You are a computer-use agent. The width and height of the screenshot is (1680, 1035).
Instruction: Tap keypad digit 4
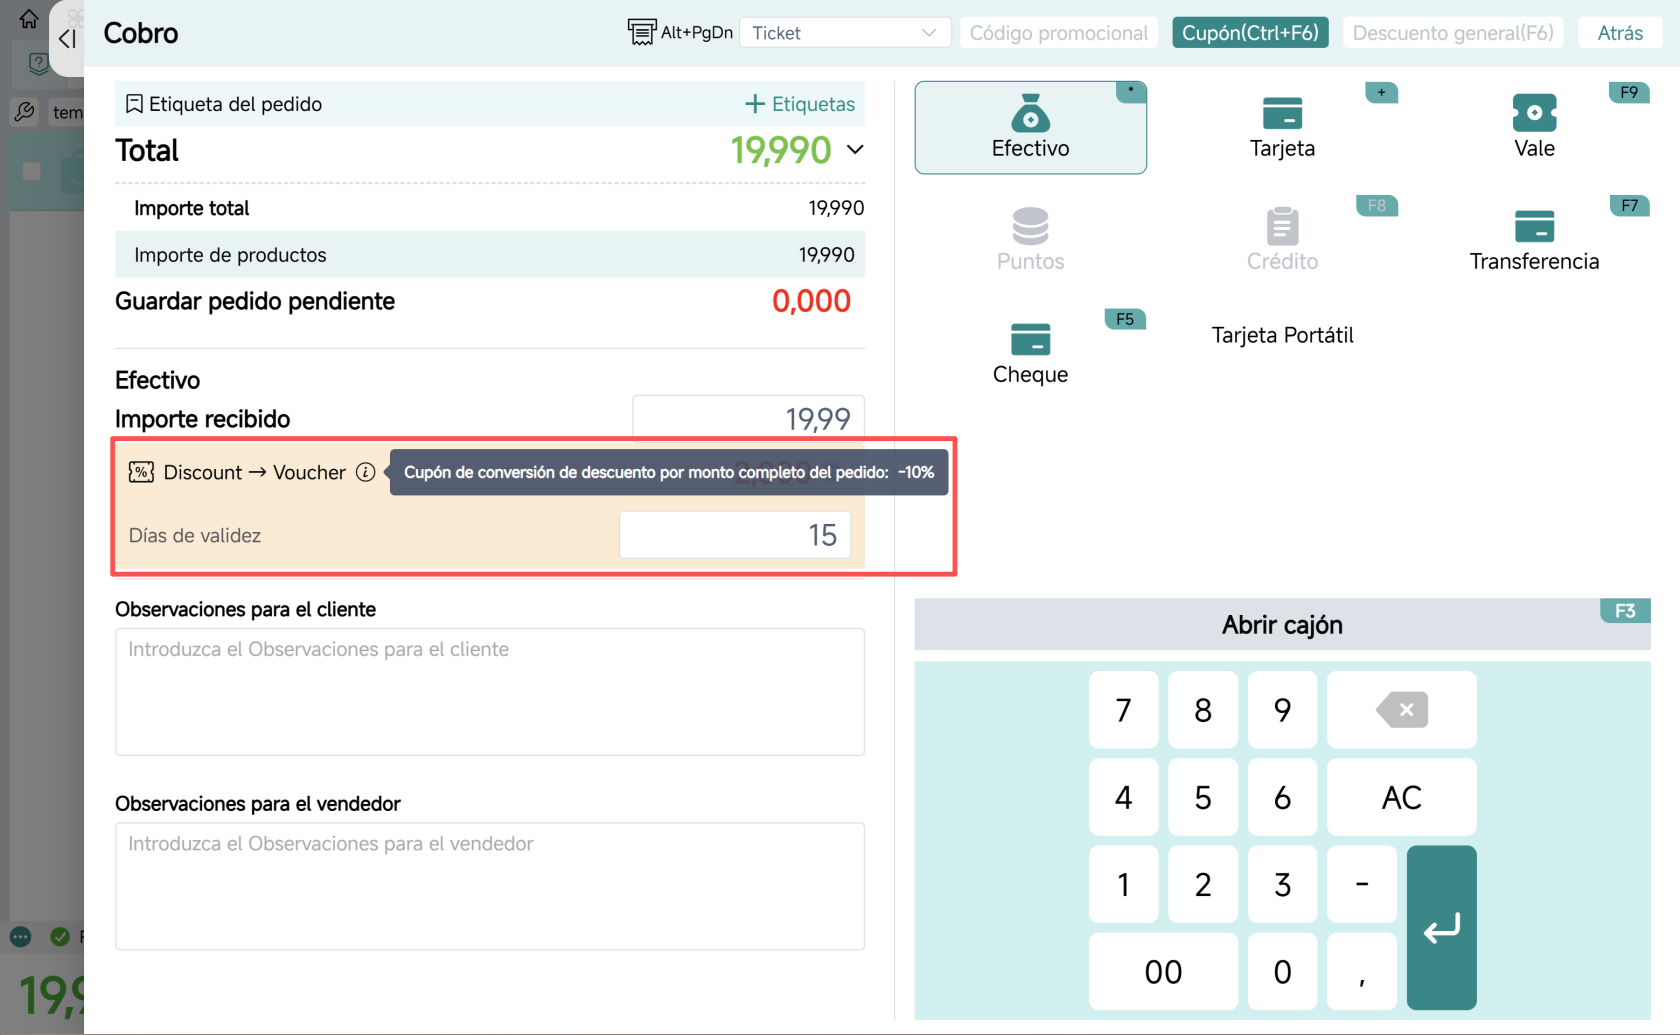point(1123,797)
